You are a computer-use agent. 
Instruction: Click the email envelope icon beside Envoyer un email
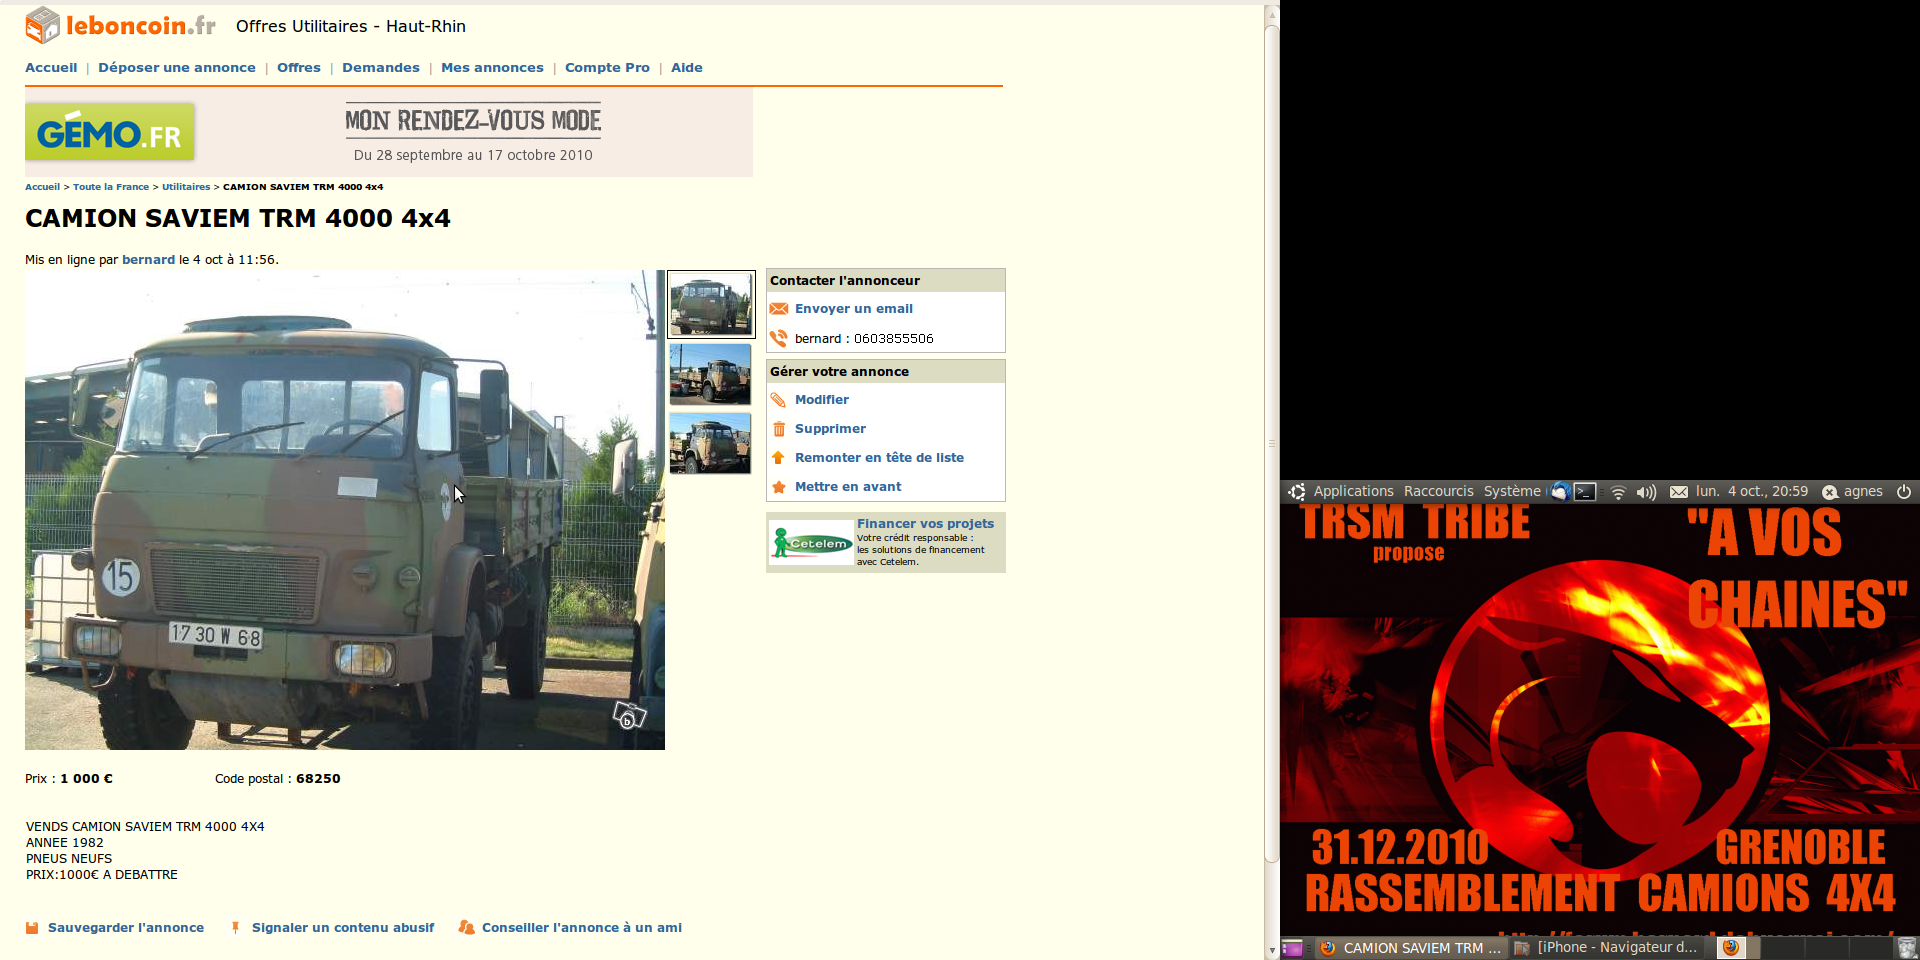[x=779, y=309]
